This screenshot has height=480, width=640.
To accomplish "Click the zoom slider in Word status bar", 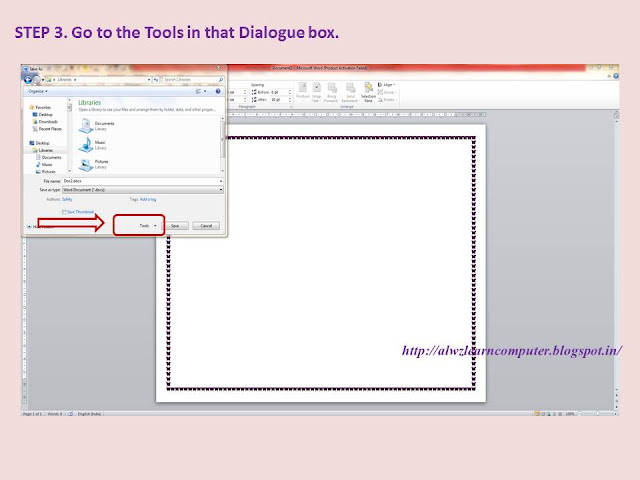I will point(597,413).
